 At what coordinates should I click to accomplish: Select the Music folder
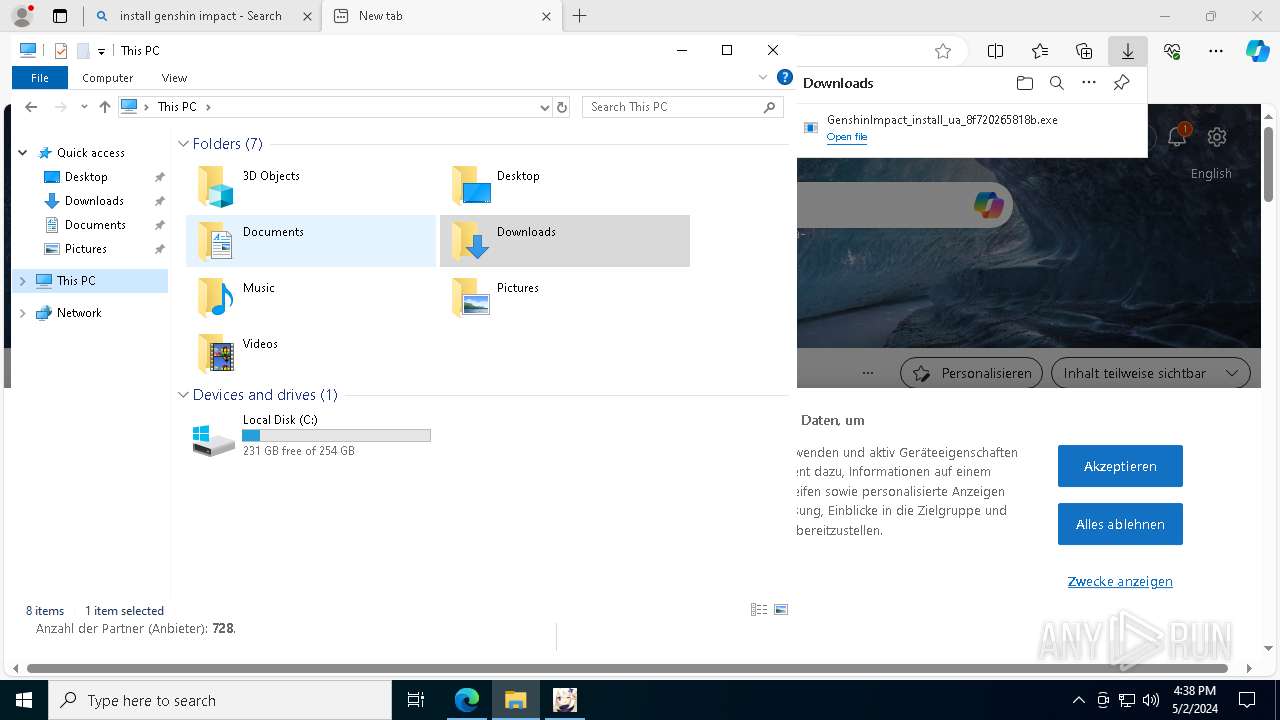tap(311, 297)
